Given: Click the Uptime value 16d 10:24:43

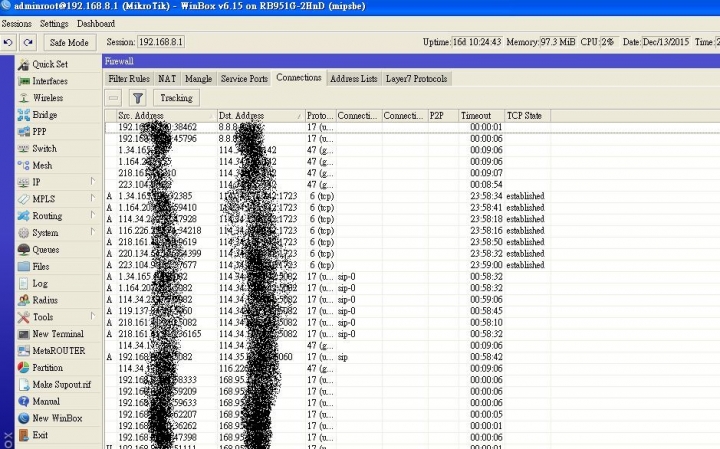Looking at the screenshot, I should tap(477, 42).
